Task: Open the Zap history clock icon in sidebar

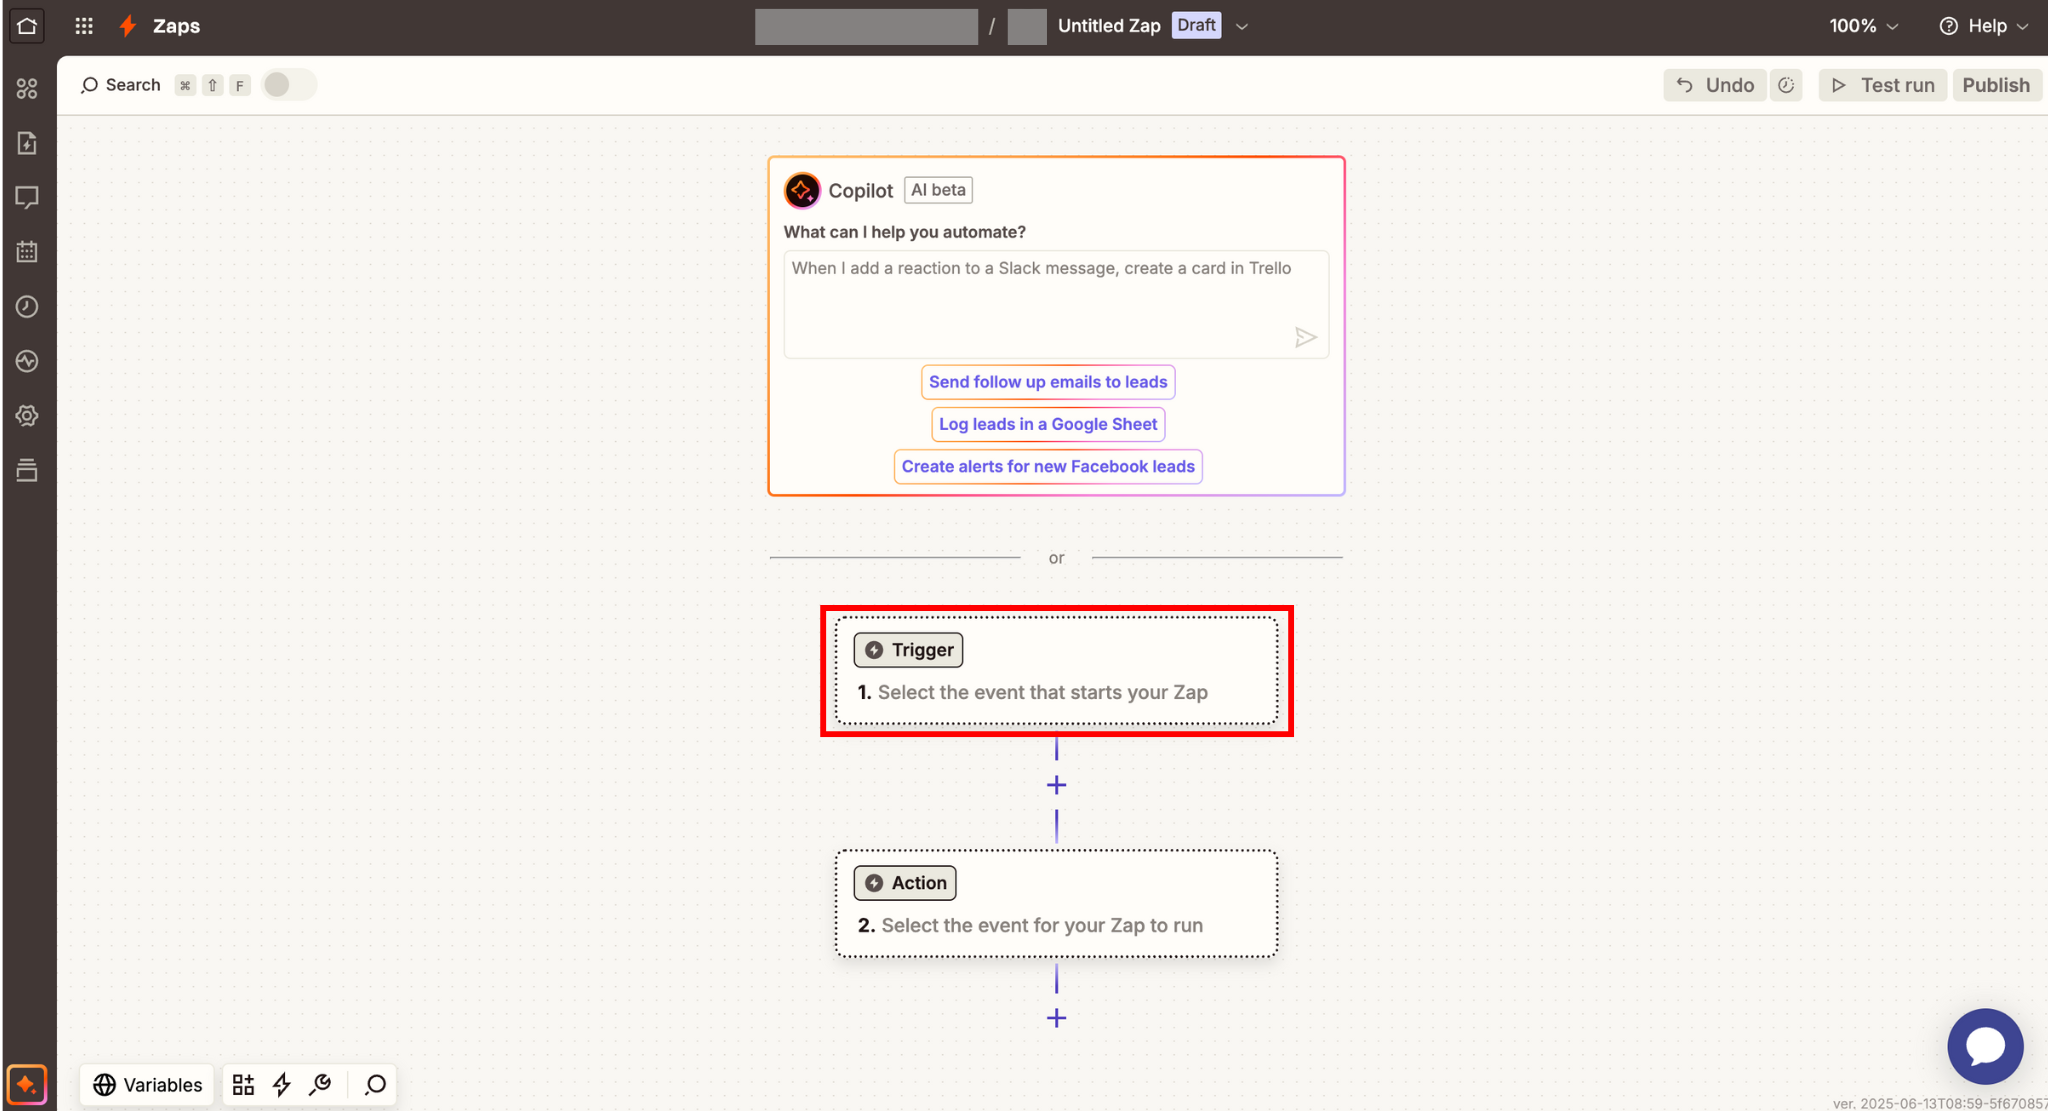Action: click(x=27, y=307)
